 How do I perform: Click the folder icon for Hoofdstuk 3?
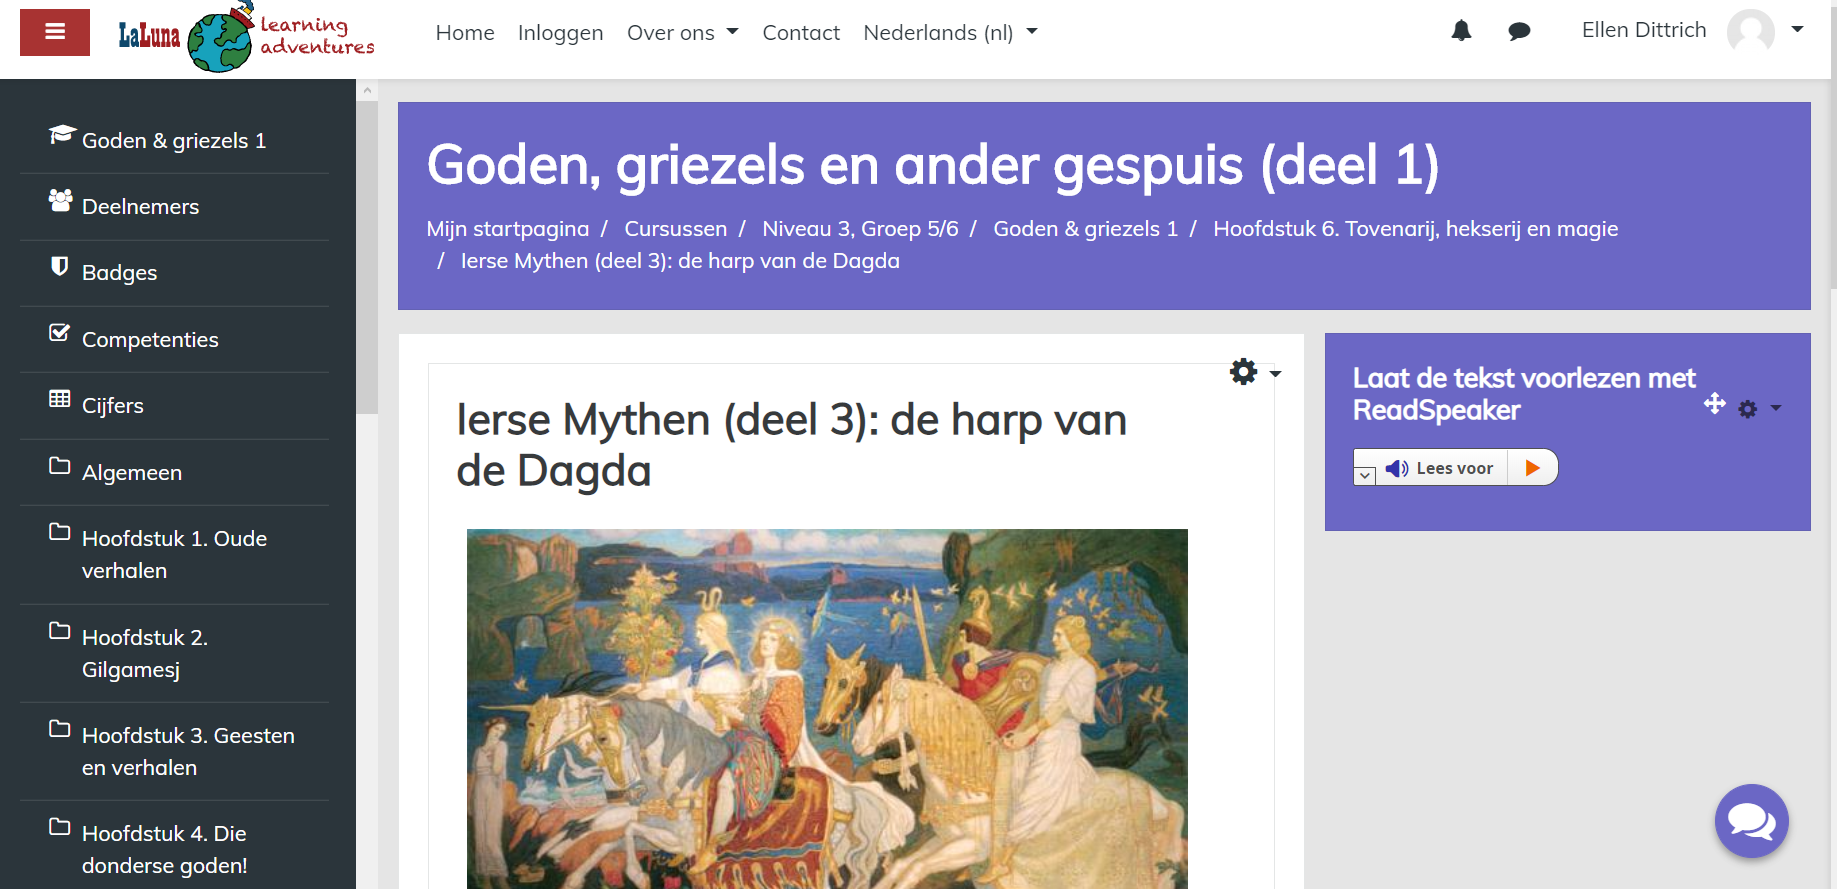[x=60, y=729]
